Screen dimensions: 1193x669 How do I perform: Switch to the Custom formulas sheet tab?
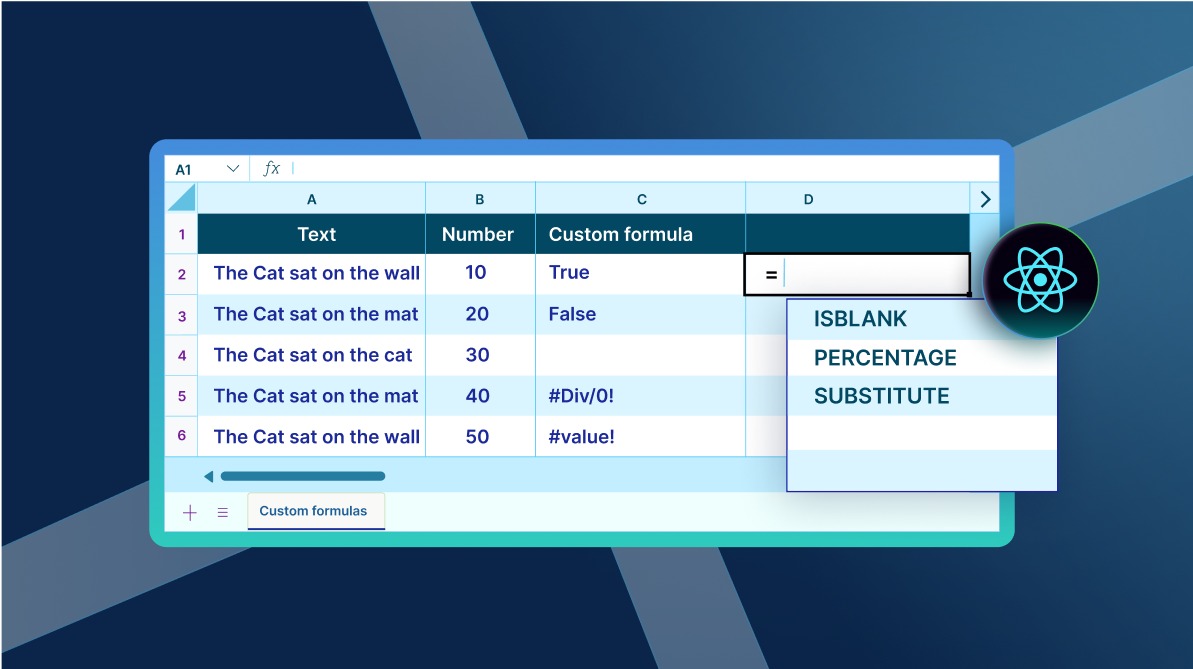tap(313, 511)
